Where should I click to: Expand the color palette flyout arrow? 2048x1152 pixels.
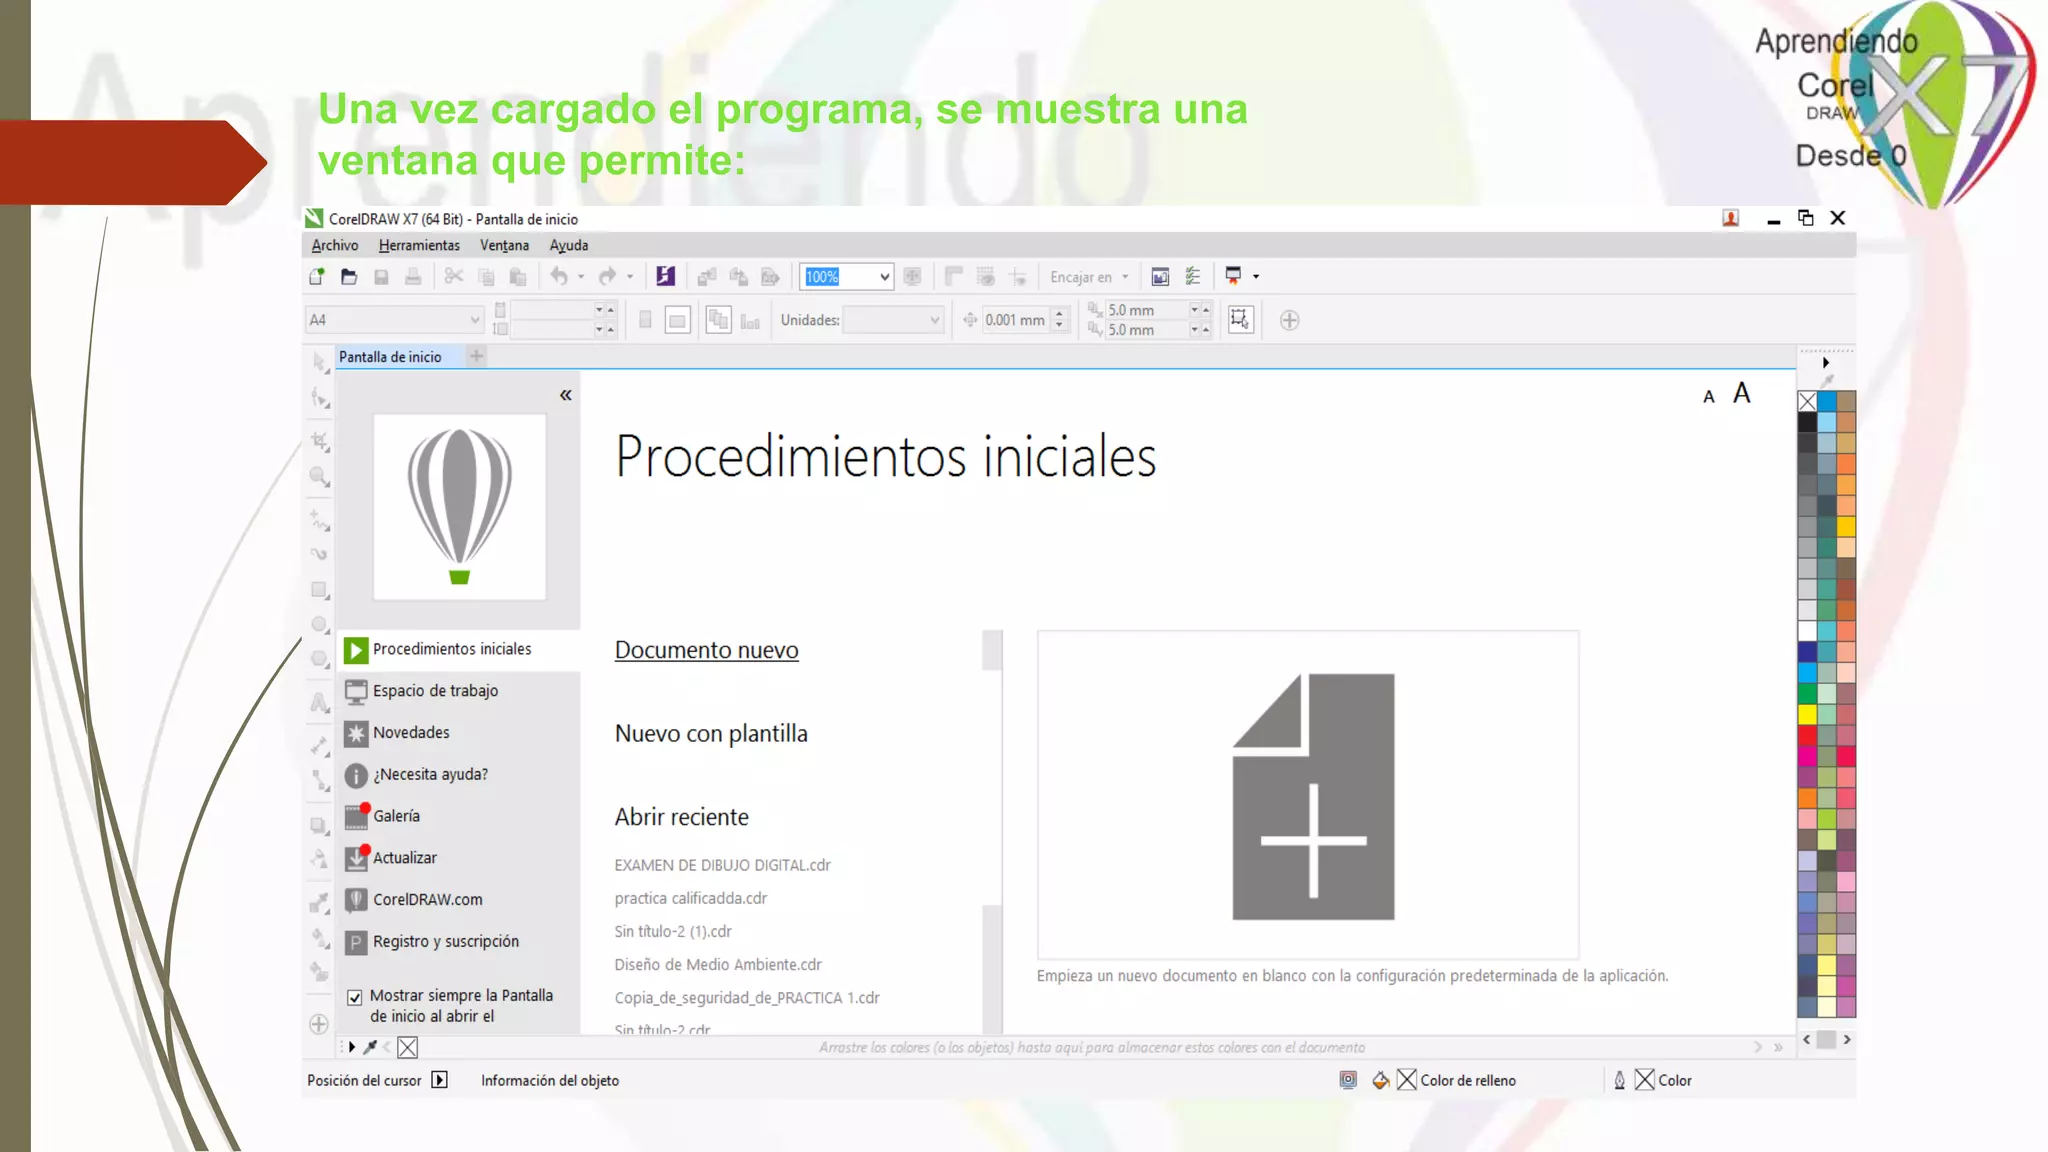(1826, 363)
